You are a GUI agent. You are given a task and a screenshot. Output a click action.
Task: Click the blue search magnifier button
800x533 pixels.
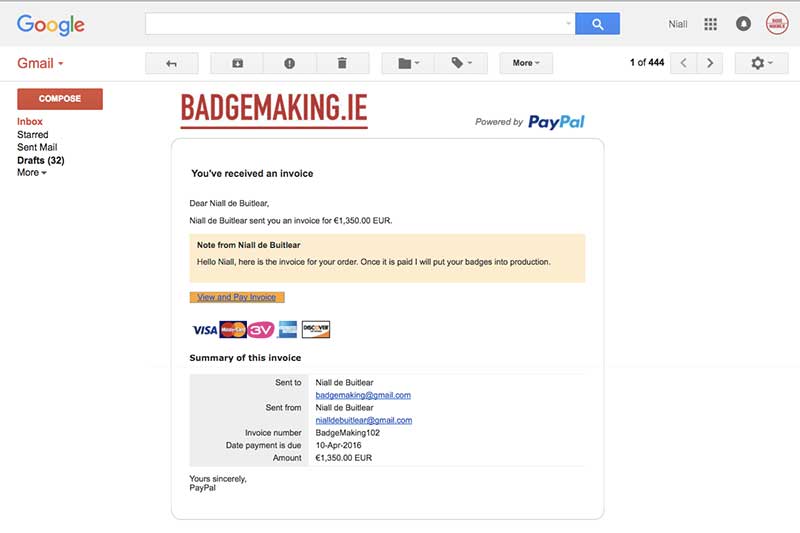pos(597,24)
